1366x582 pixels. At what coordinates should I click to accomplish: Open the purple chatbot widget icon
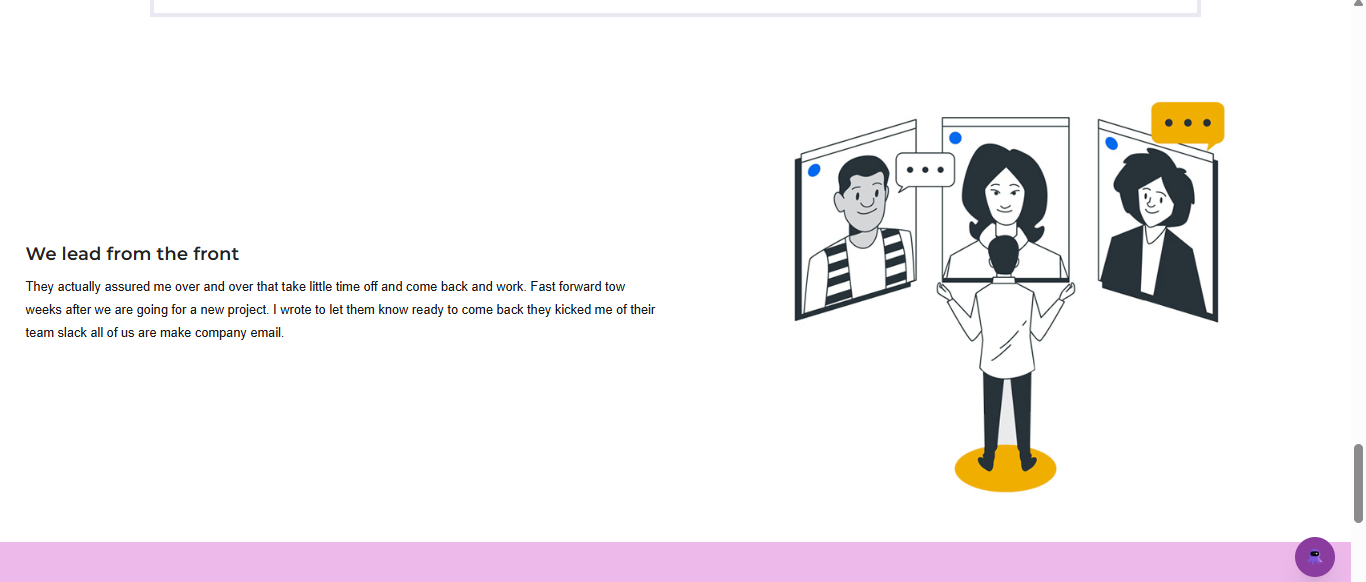pyautogui.click(x=1314, y=557)
